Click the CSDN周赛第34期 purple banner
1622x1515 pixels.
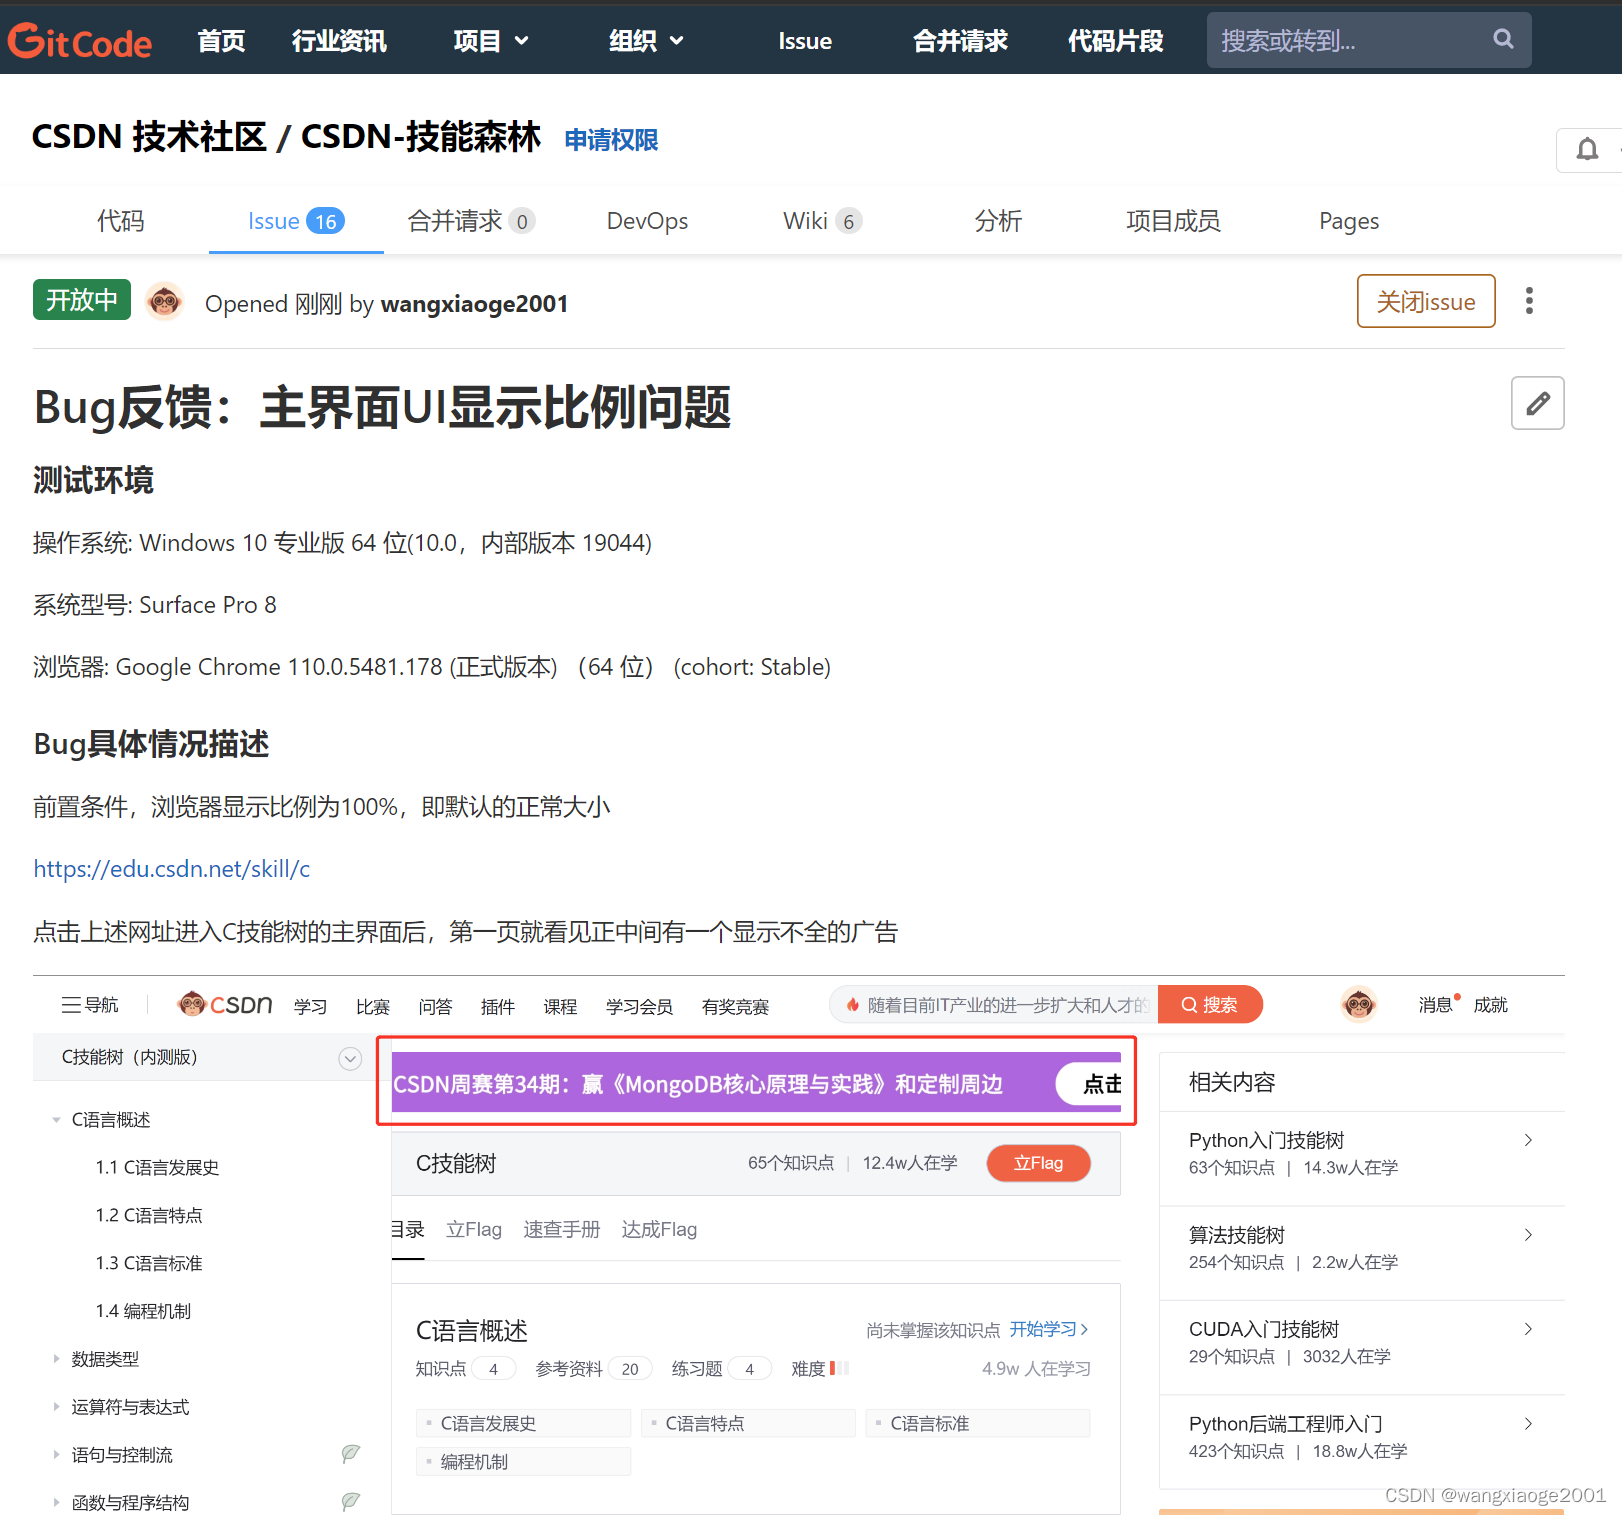[756, 1082]
